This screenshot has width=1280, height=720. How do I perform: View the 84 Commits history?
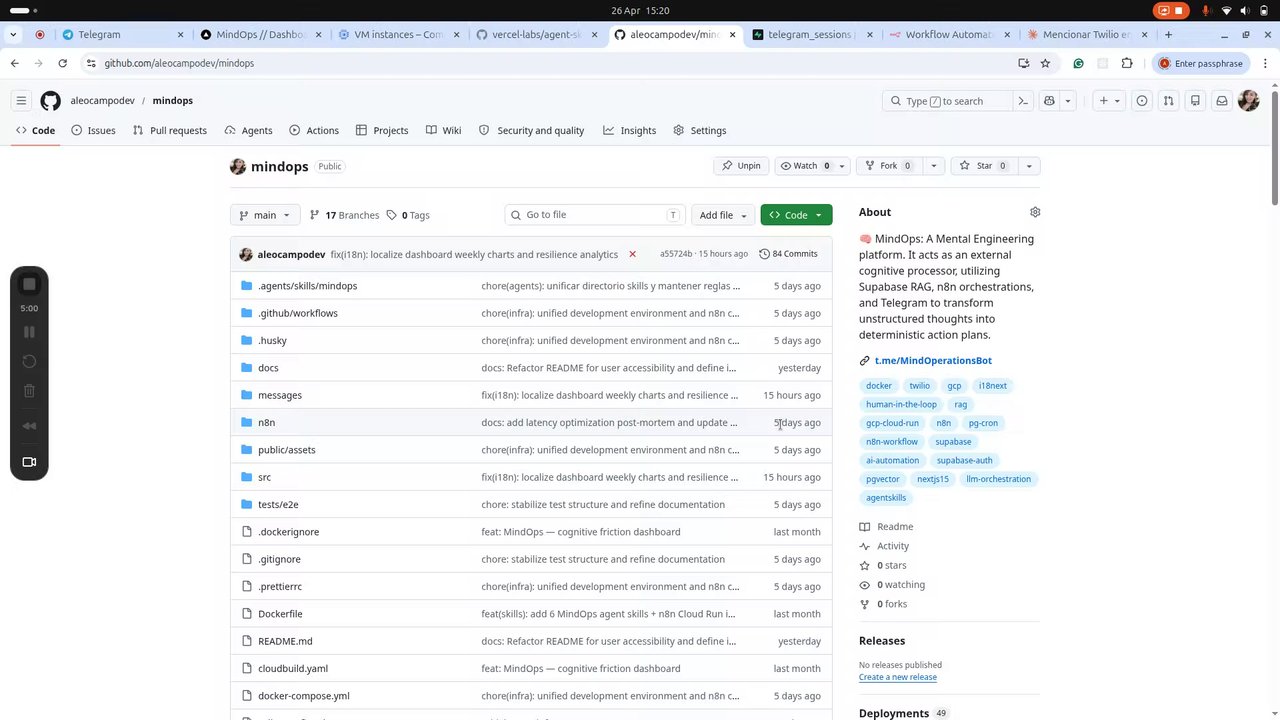tap(788, 254)
